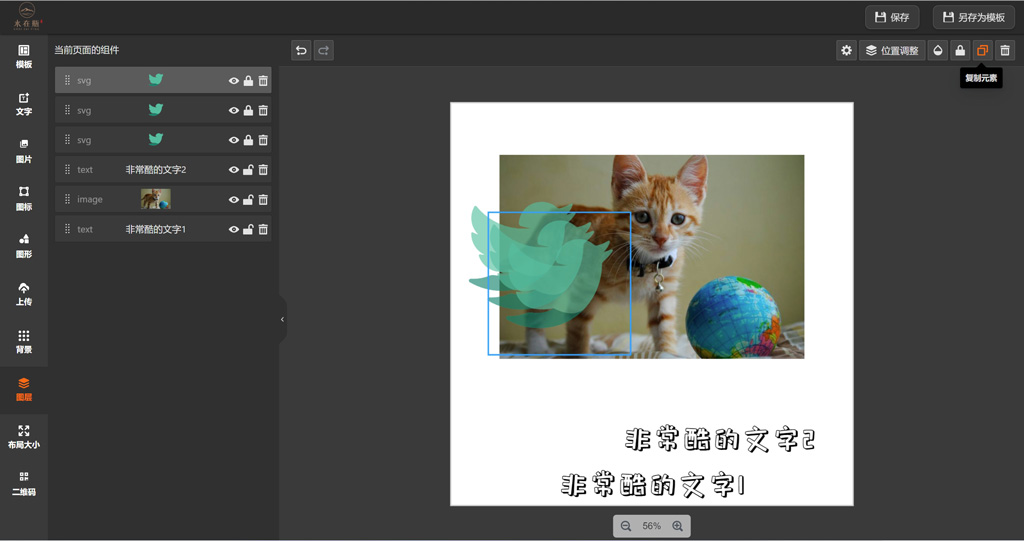Click the 保存 save button

point(892,18)
